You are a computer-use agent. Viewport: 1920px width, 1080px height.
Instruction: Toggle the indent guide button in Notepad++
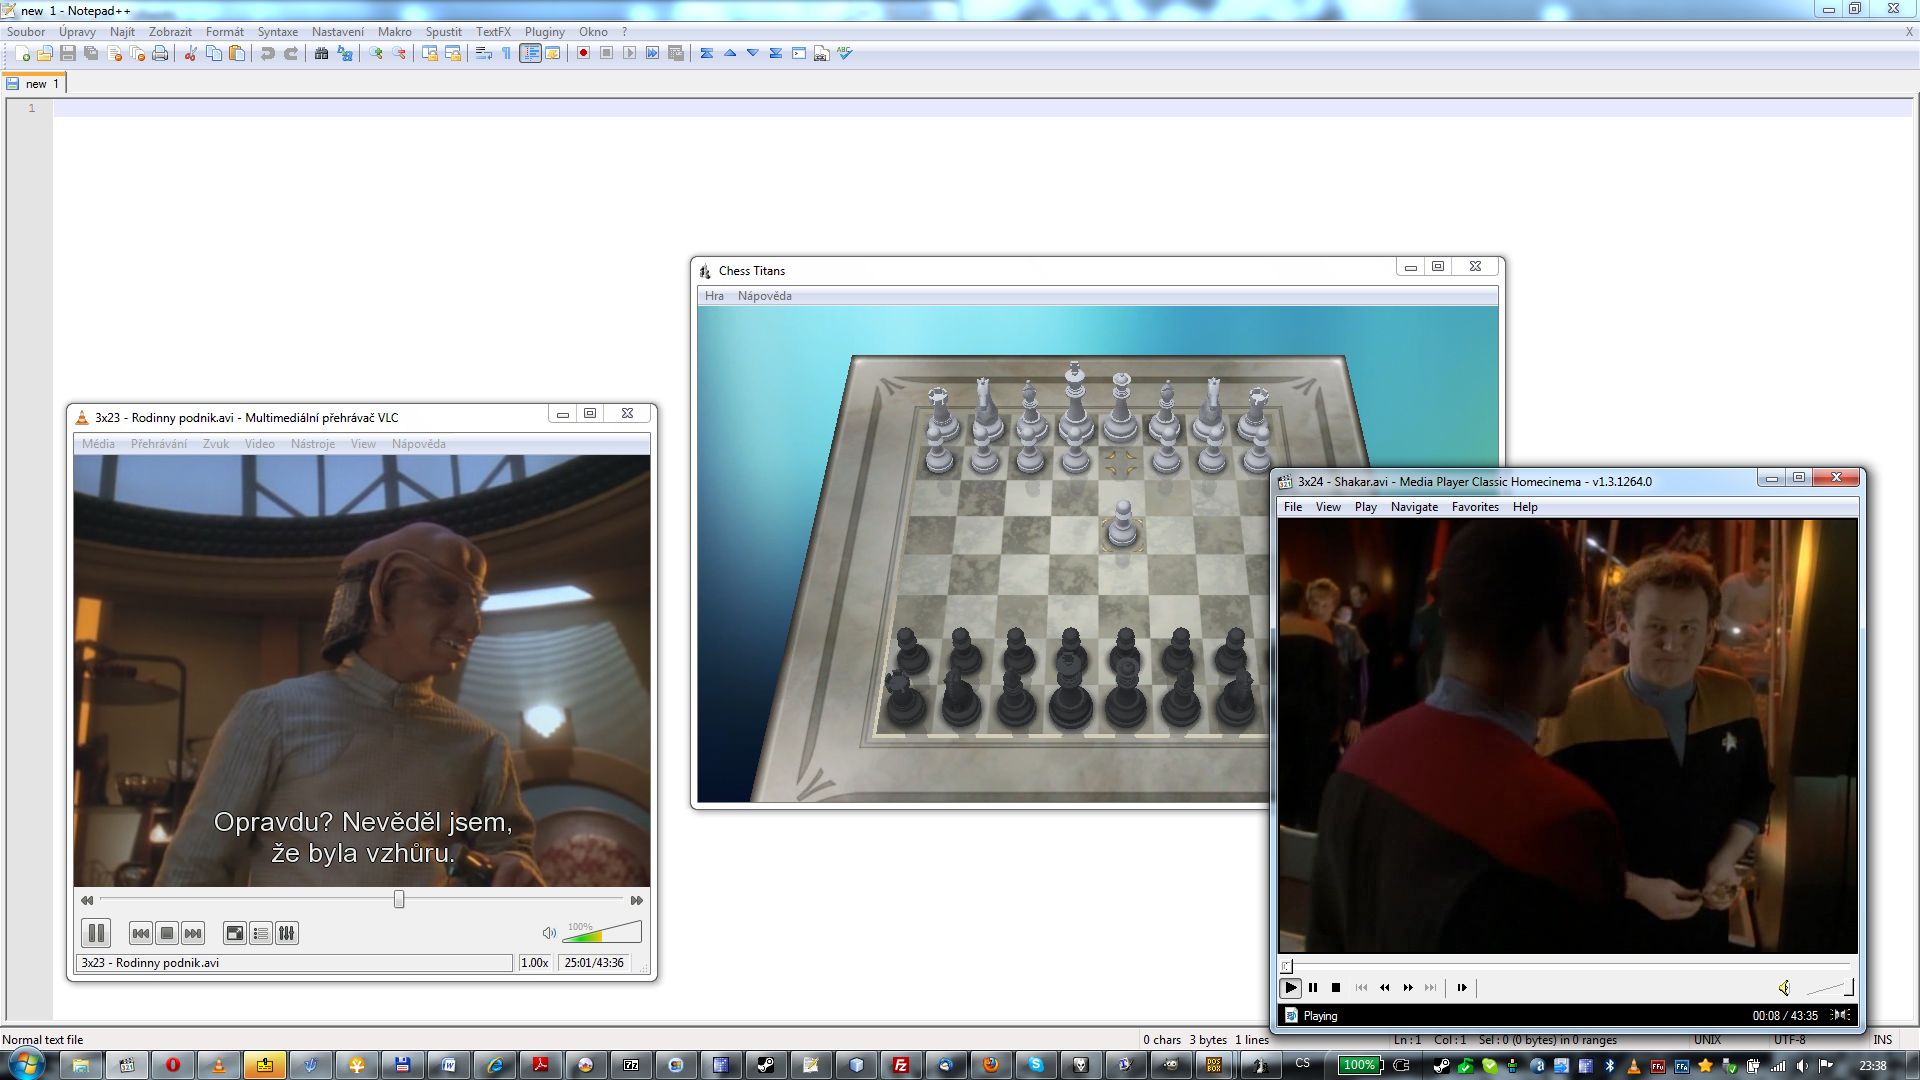click(x=530, y=54)
